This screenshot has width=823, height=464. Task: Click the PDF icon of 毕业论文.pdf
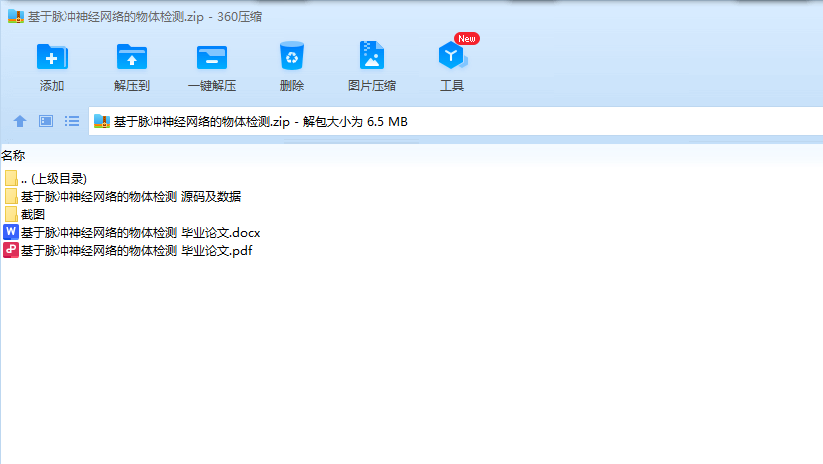pos(11,250)
